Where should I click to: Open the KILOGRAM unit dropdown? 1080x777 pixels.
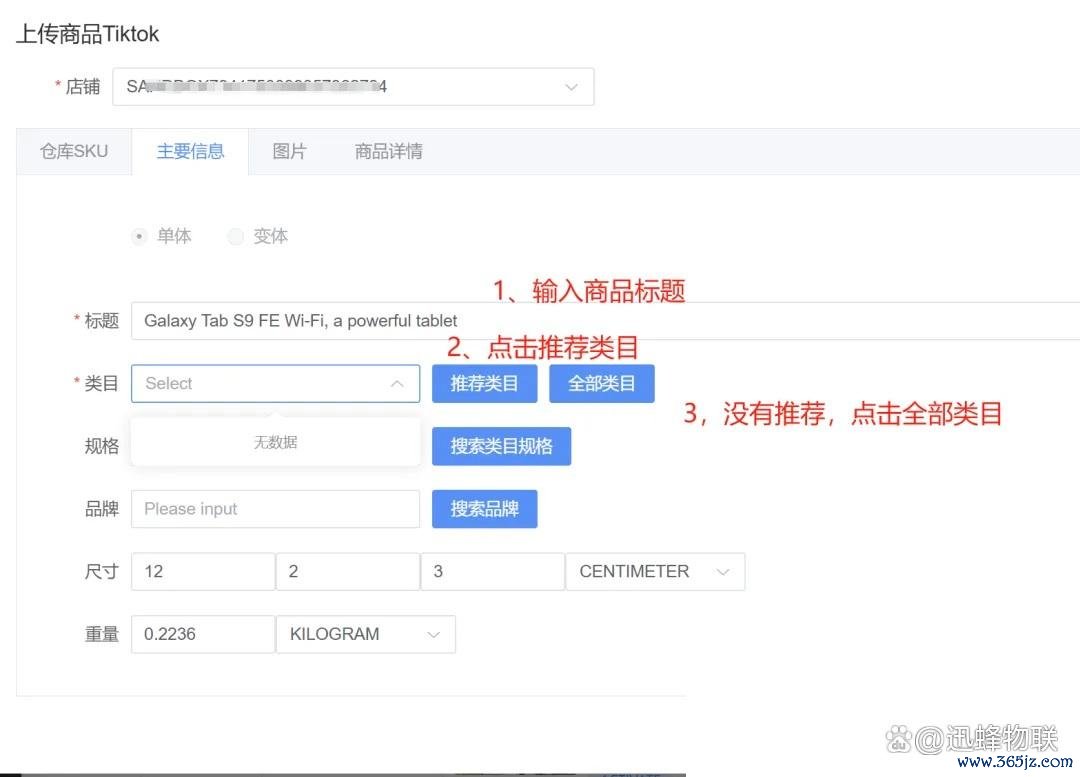coord(366,634)
